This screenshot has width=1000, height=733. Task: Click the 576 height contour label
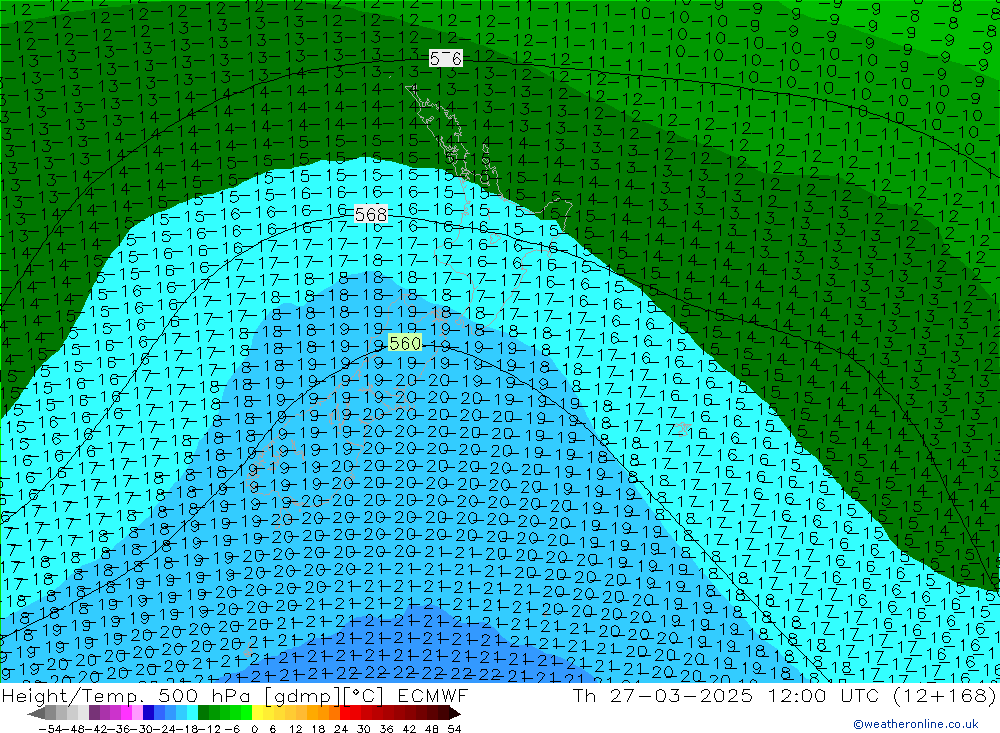pyautogui.click(x=445, y=59)
